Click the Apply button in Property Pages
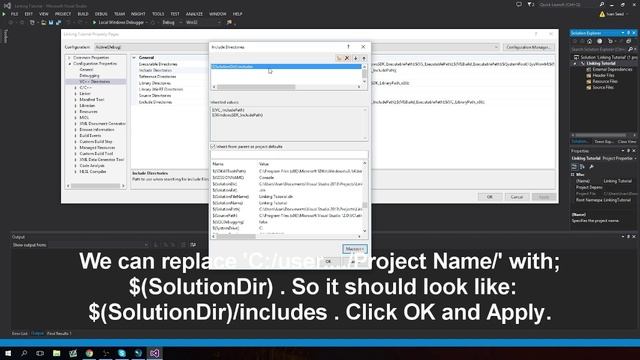The height and width of the screenshot is (360, 640). 544,197
